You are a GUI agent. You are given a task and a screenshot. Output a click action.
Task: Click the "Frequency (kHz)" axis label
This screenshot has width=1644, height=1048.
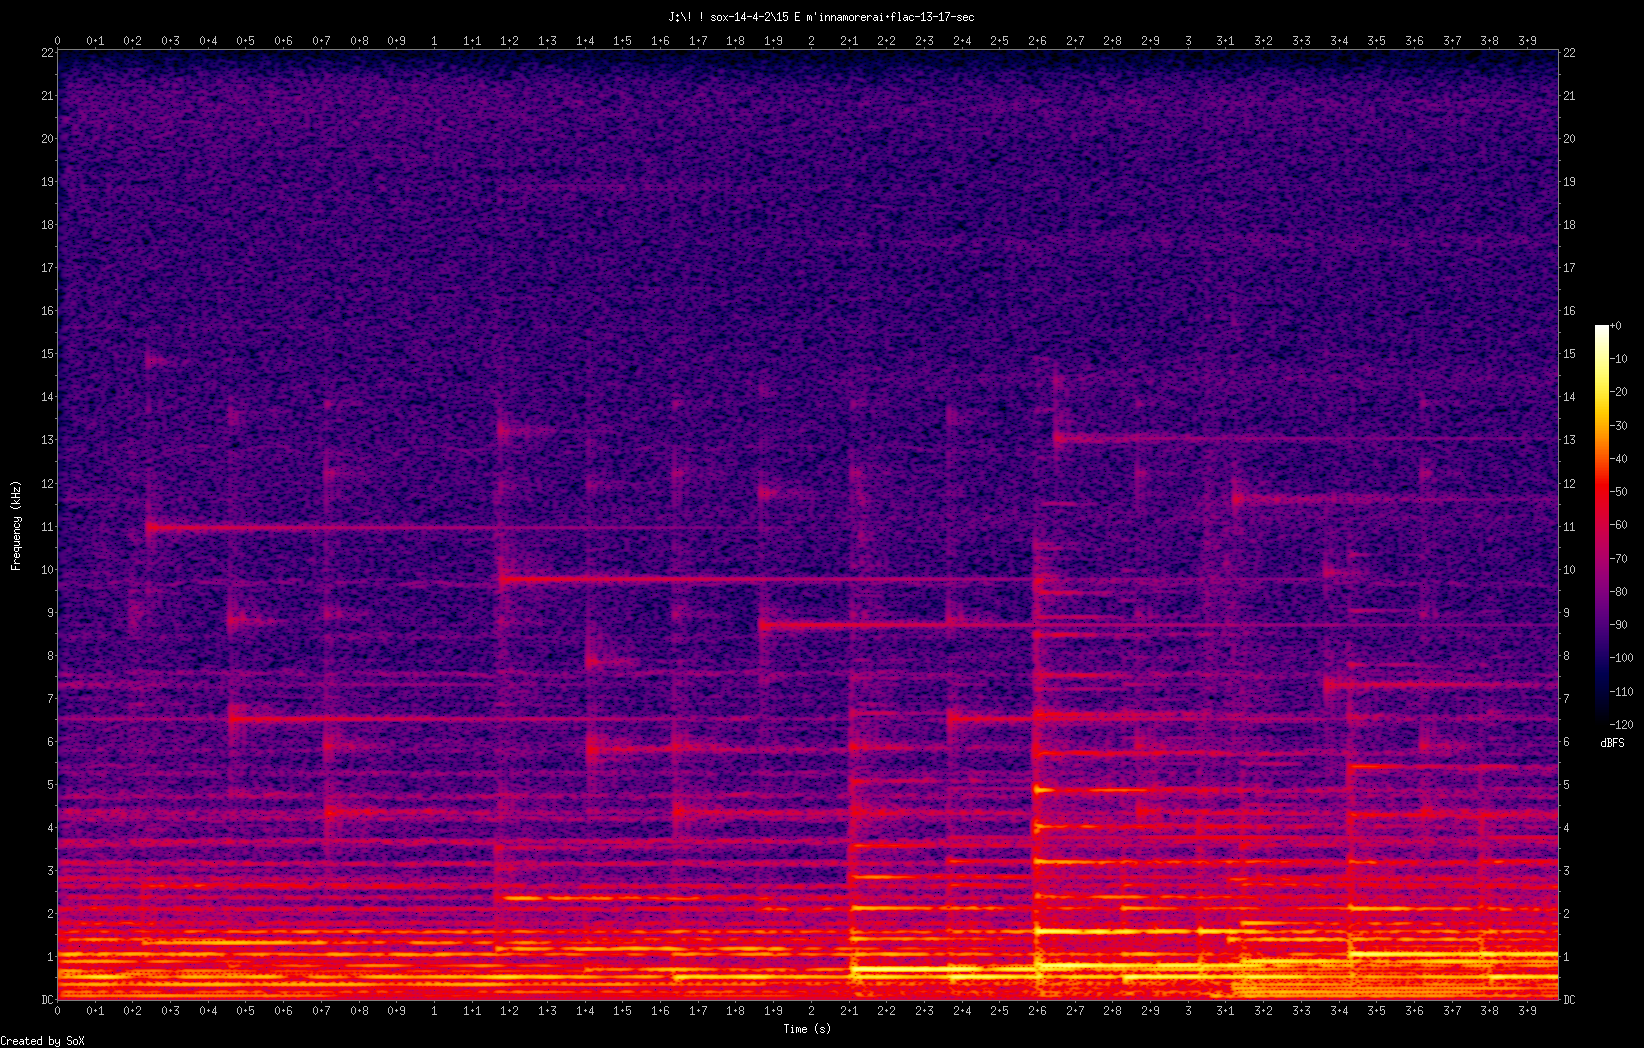[16, 526]
